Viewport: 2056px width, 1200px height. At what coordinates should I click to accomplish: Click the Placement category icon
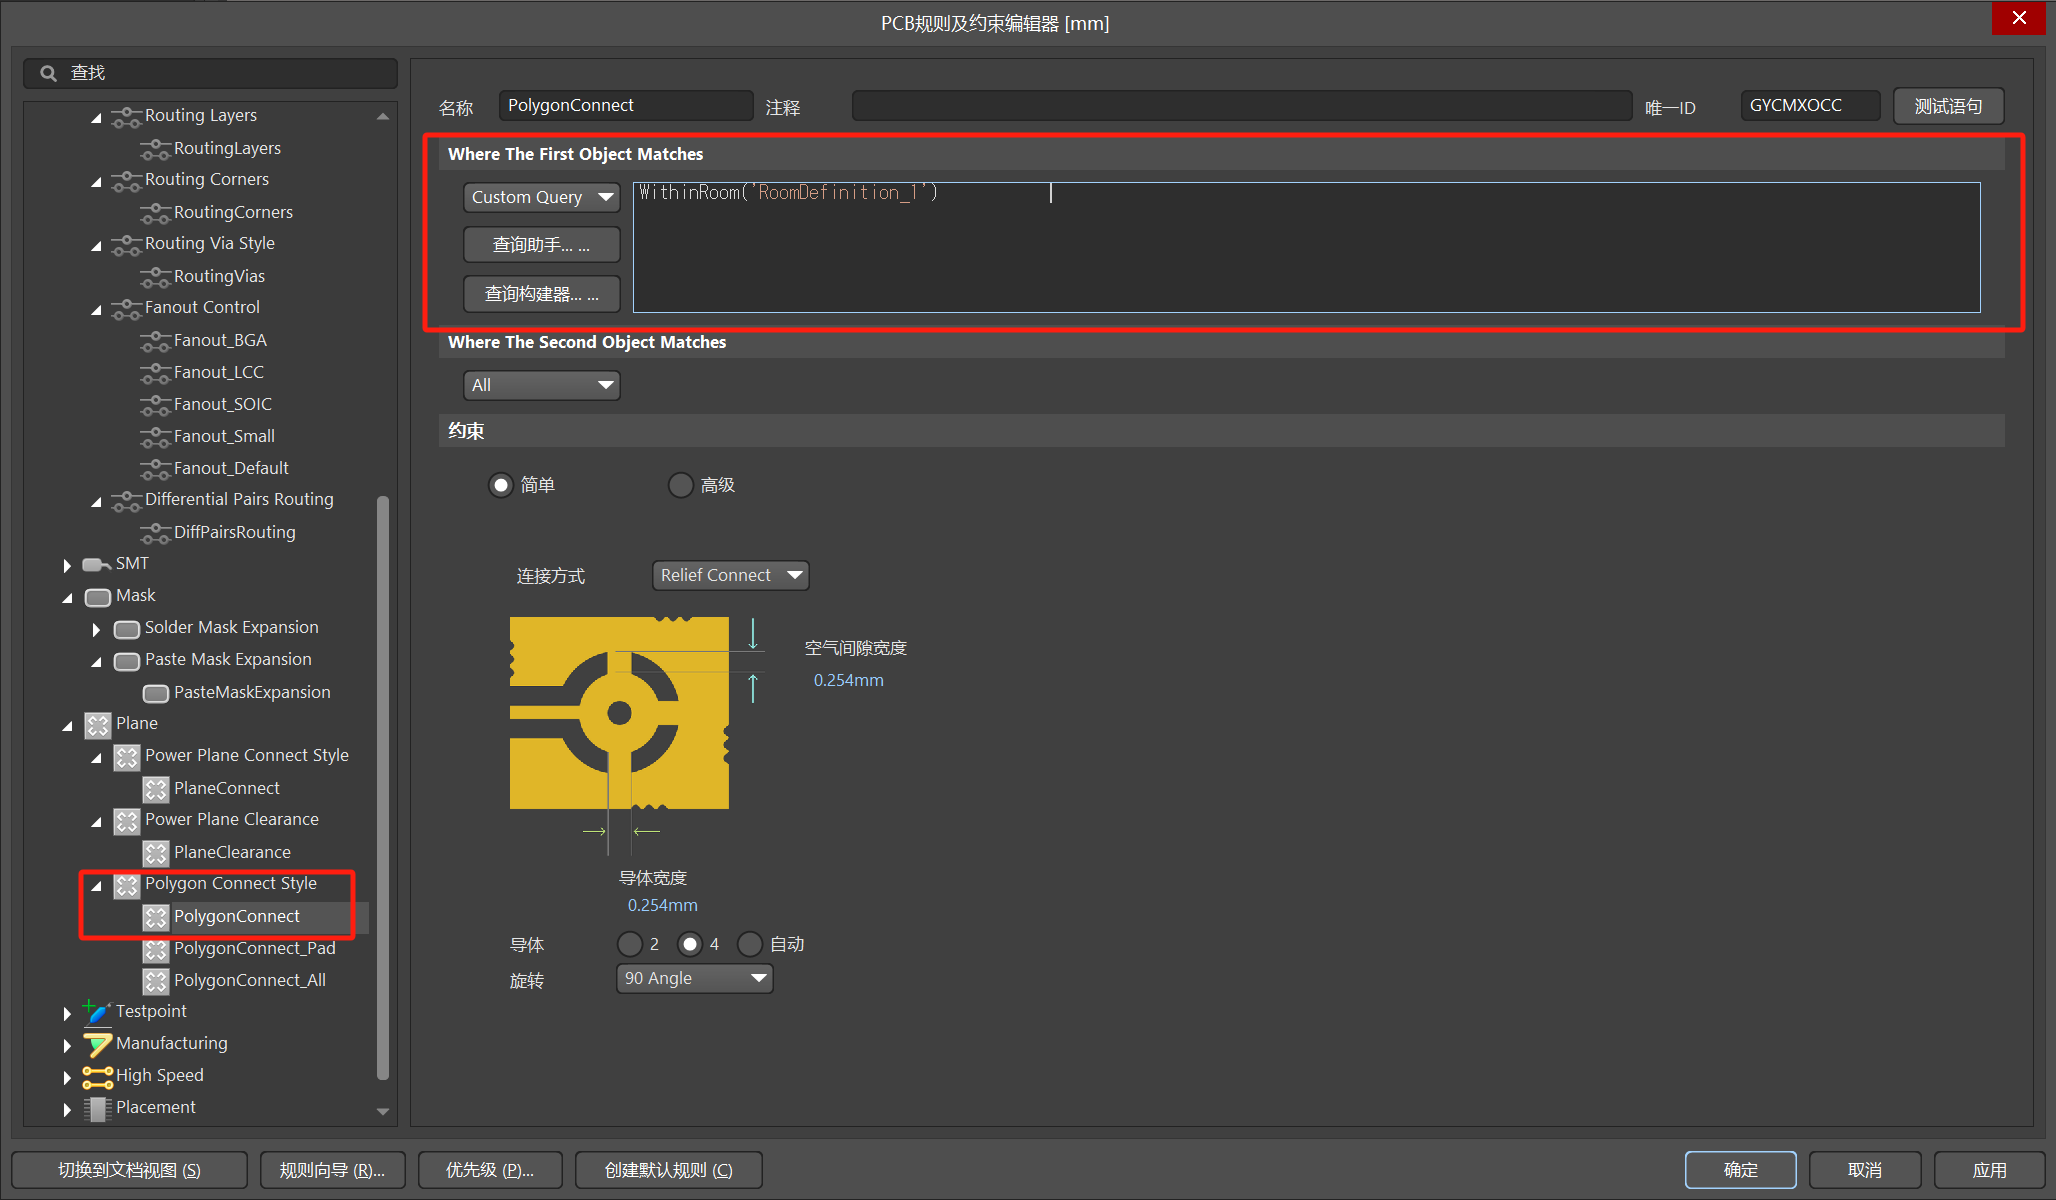(97, 1108)
